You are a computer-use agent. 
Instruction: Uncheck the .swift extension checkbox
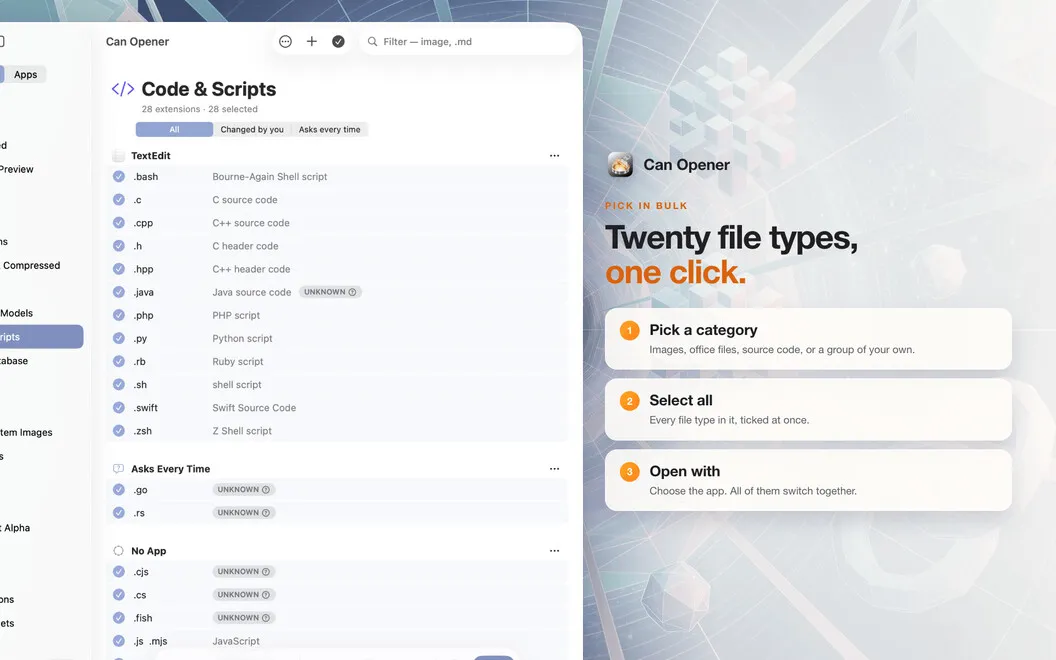[x=119, y=407]
